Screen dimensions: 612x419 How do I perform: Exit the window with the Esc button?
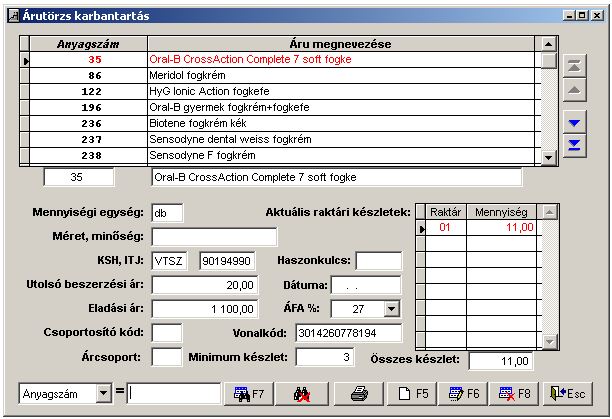568,394
